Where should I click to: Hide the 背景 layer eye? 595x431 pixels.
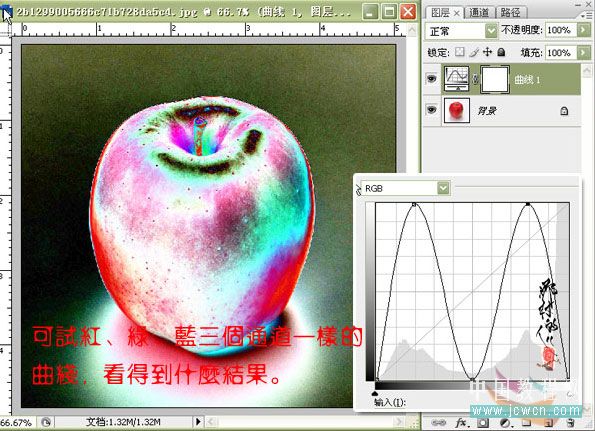[x=431, y=110]
